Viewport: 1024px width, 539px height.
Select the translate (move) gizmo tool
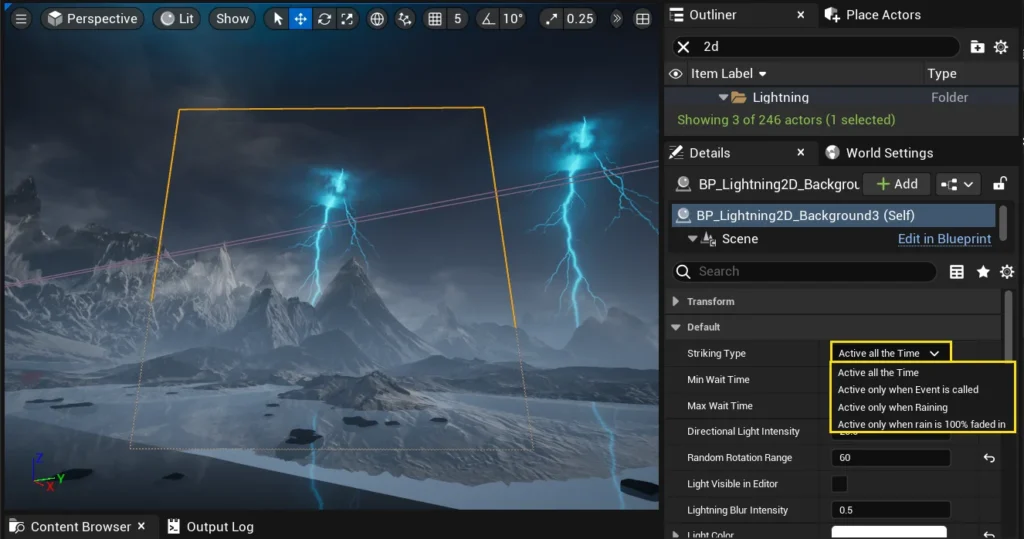[301, 19]
